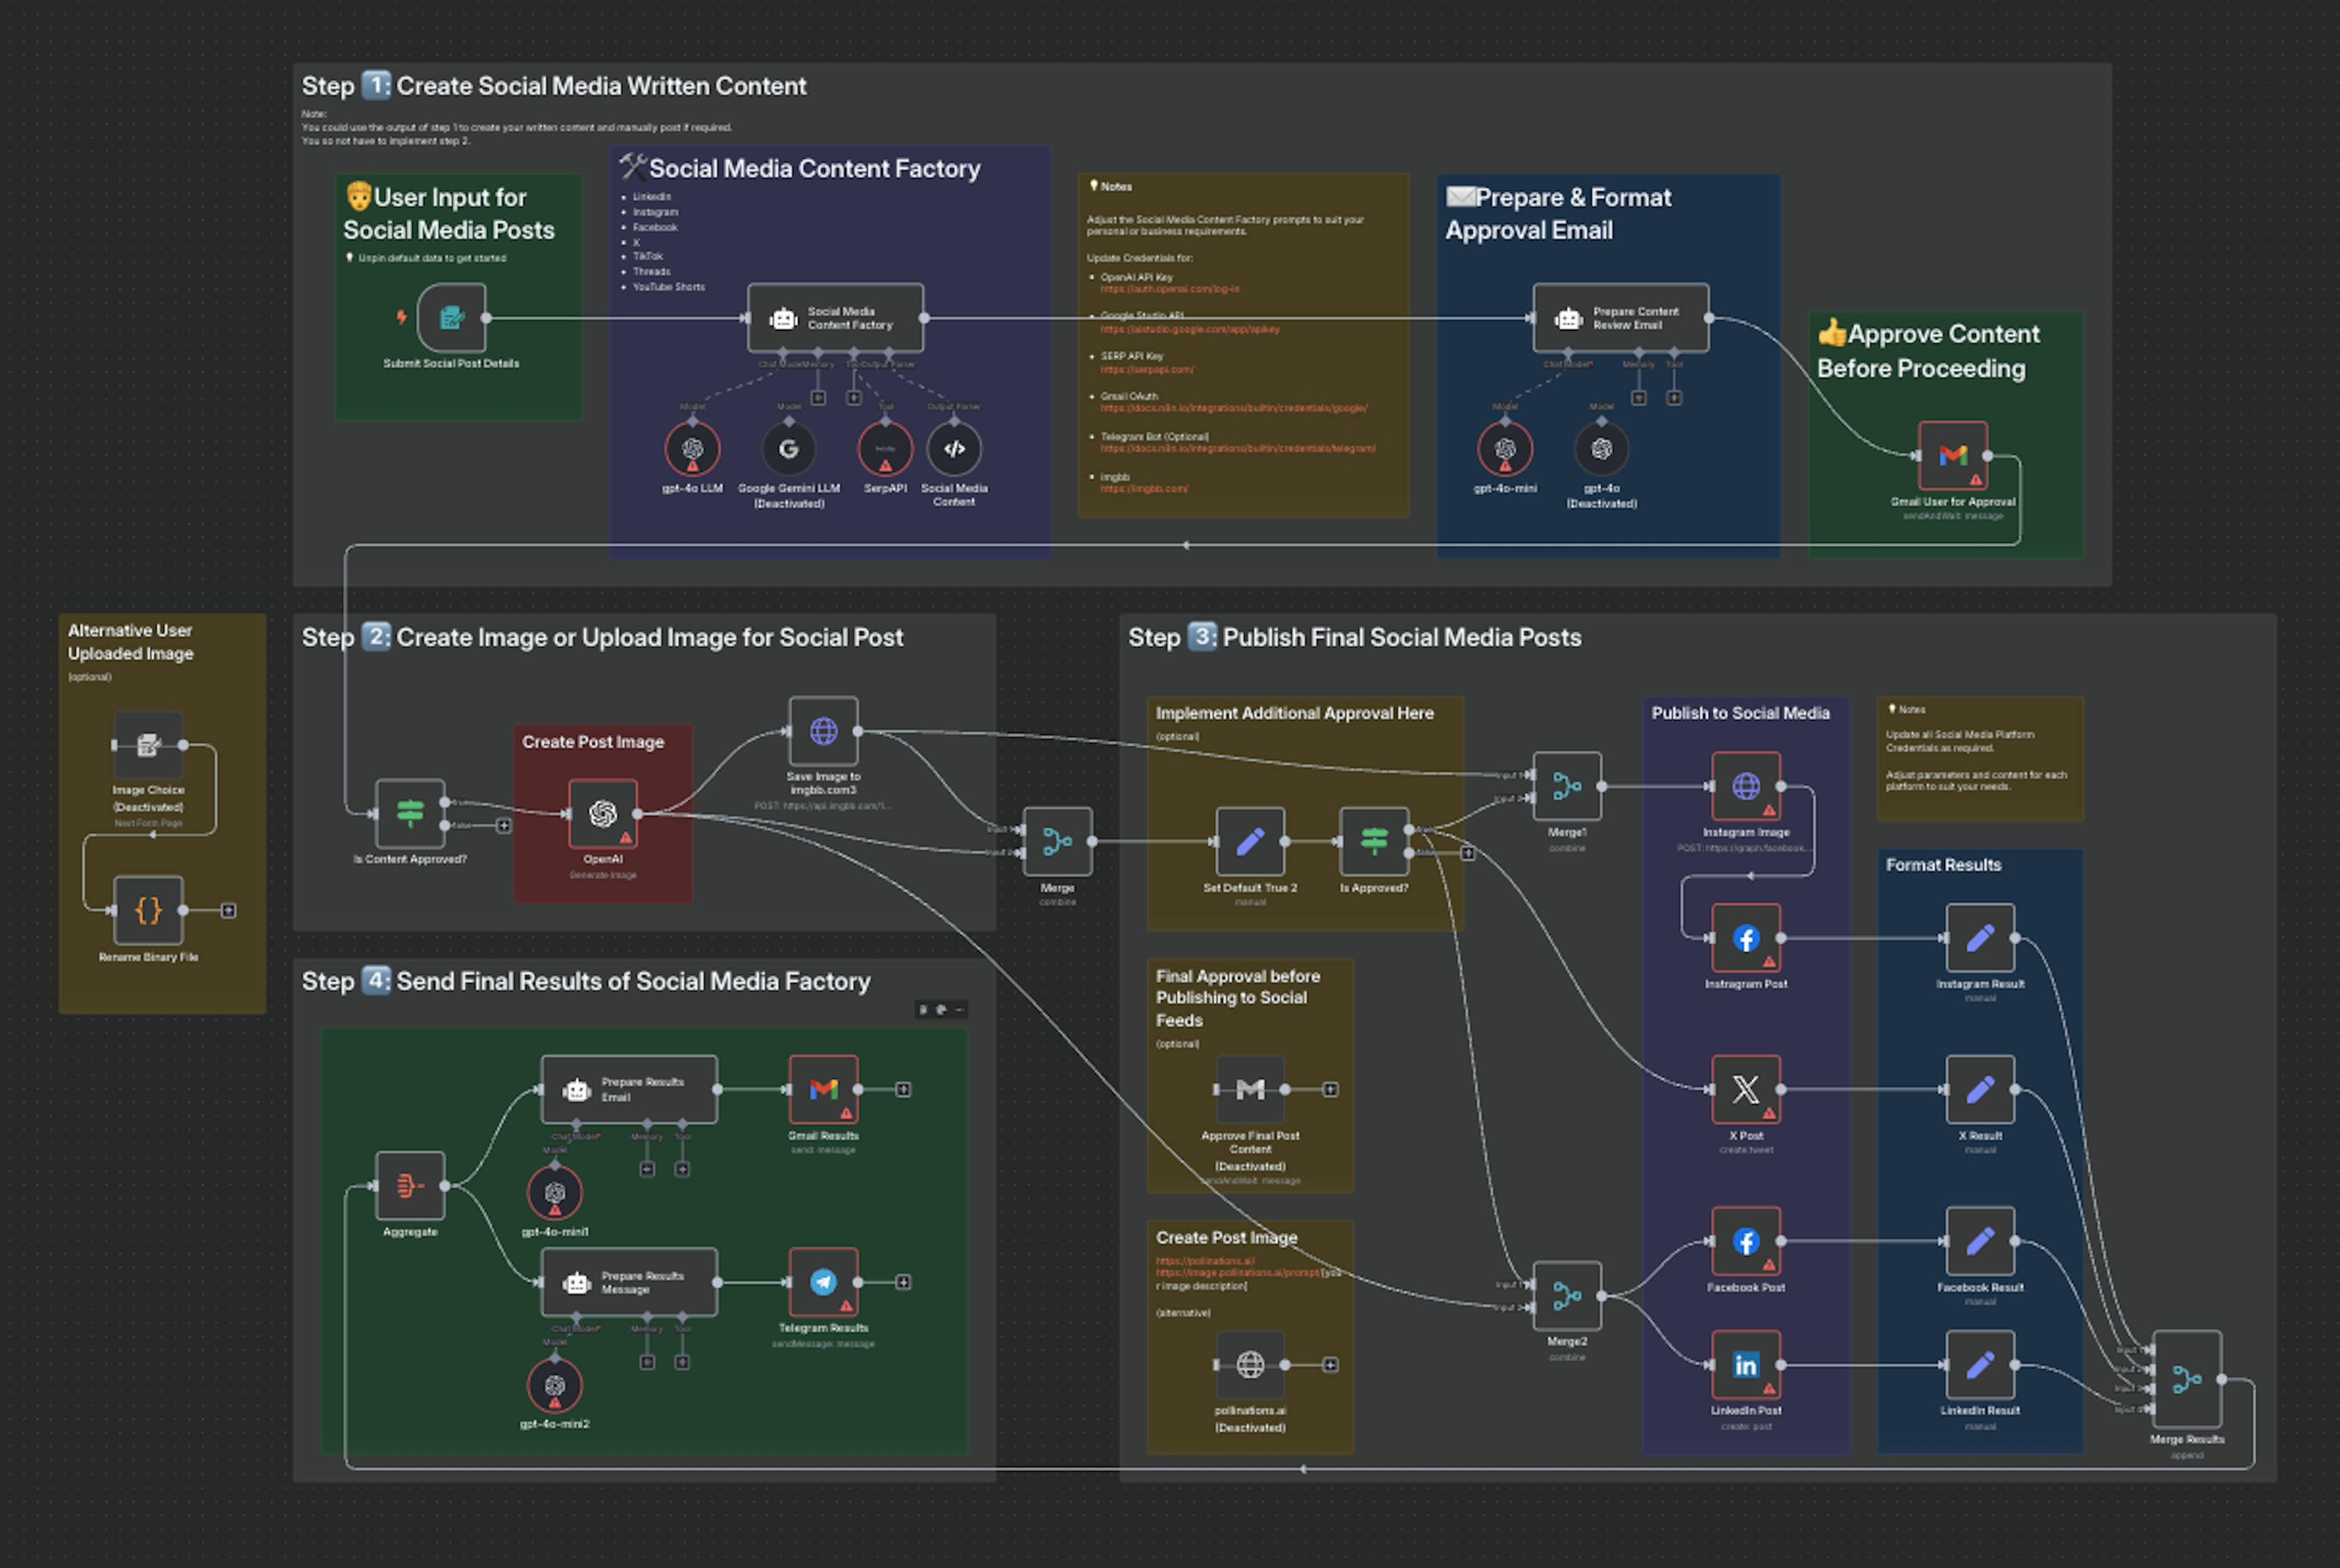
Task: Open the Step 4 sticky note options menu
Action: point(958,1010)
